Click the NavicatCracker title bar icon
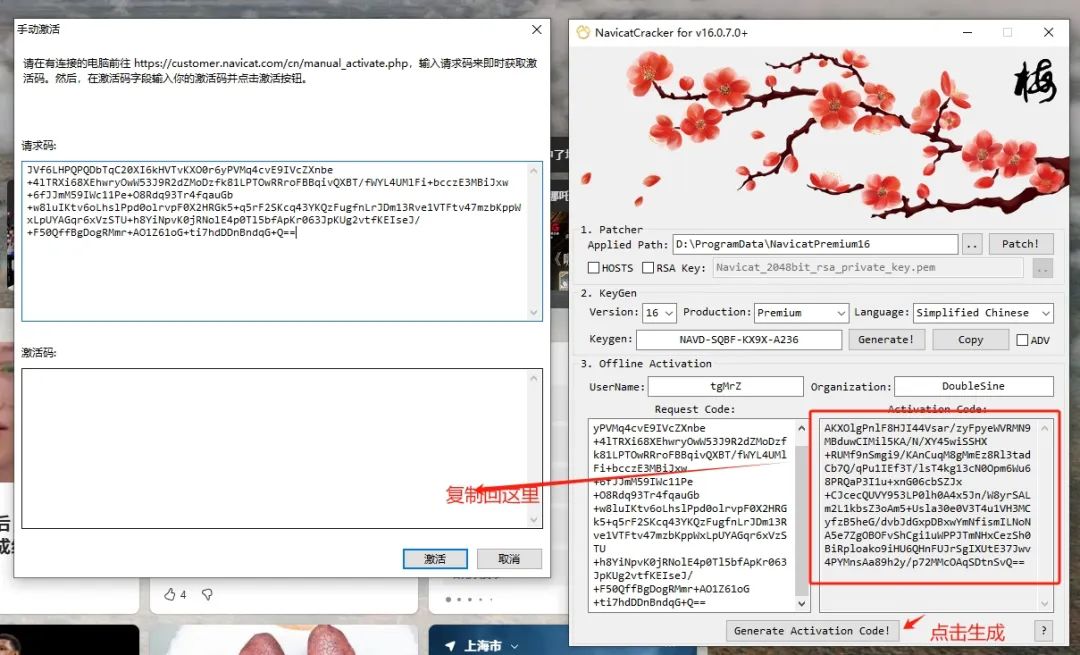The image size is (1080, 655). pos(583,32)
